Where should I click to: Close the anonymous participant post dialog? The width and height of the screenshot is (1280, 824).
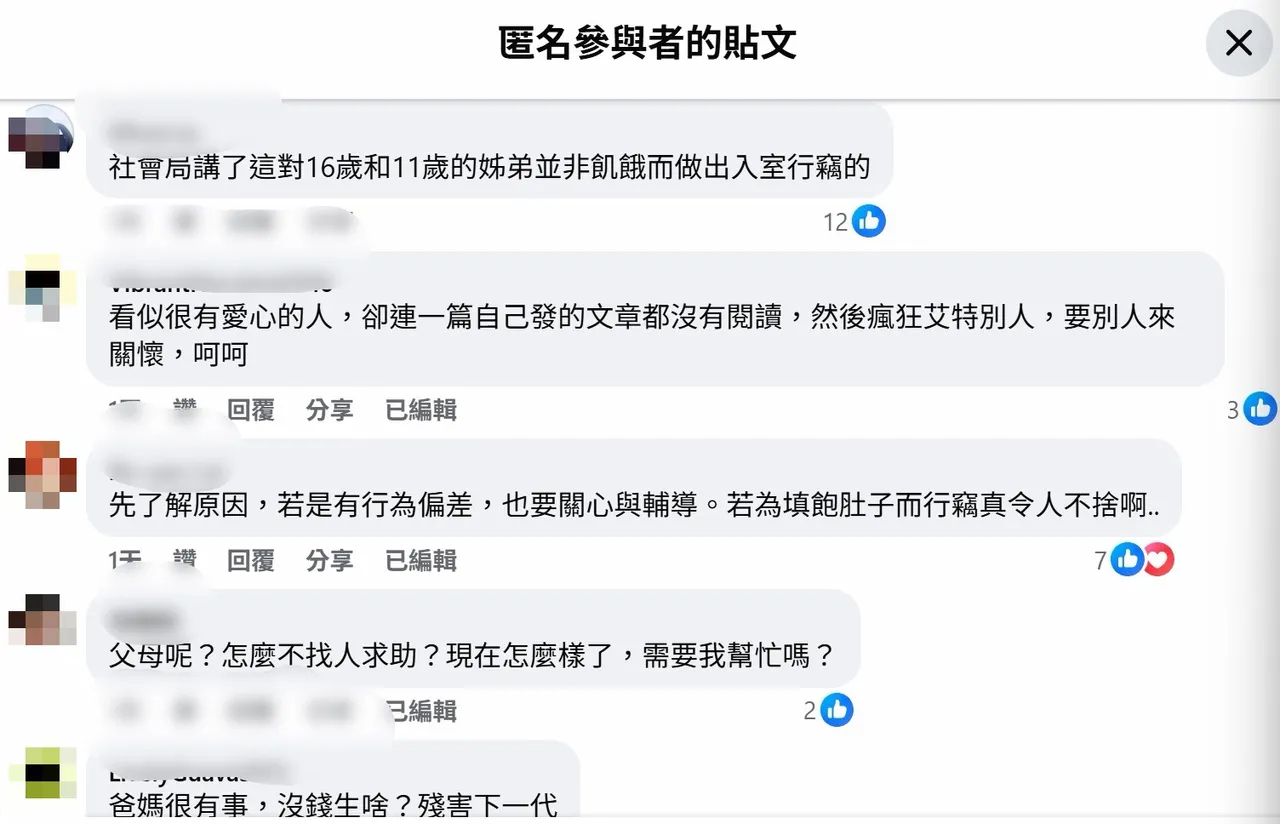[x=1239, y=43]
